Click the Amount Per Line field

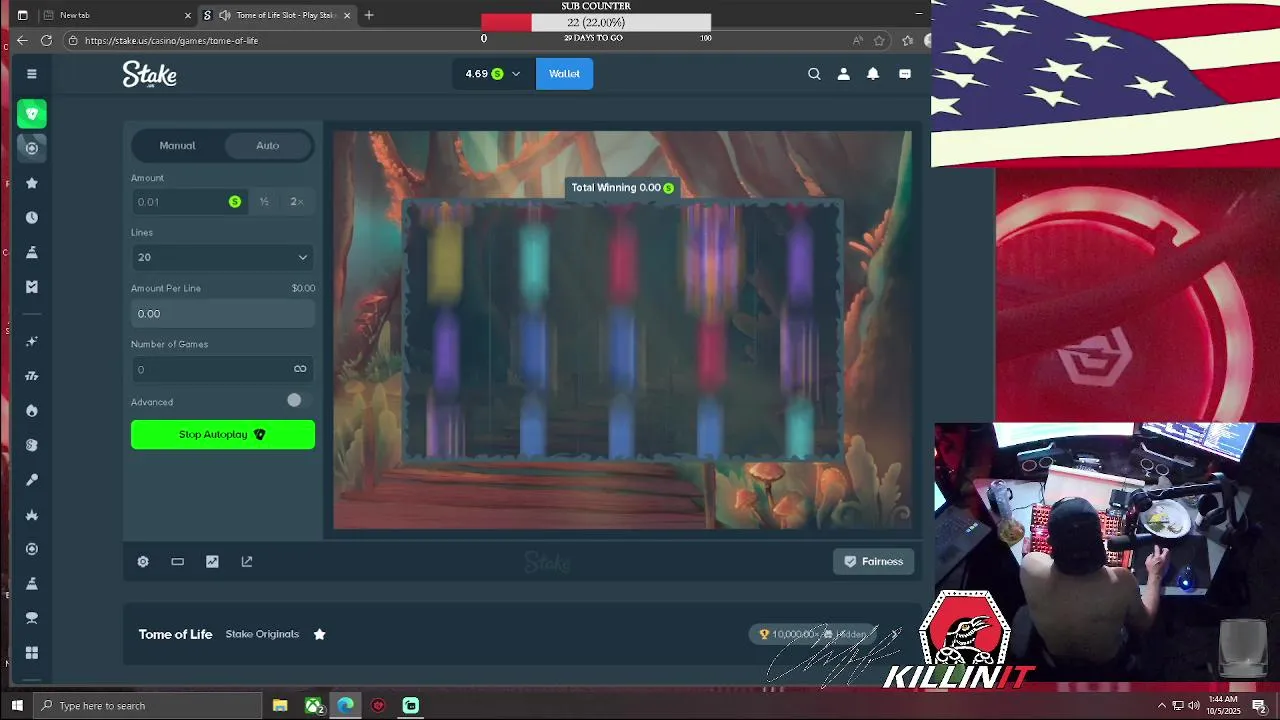[x=223, y=314]
